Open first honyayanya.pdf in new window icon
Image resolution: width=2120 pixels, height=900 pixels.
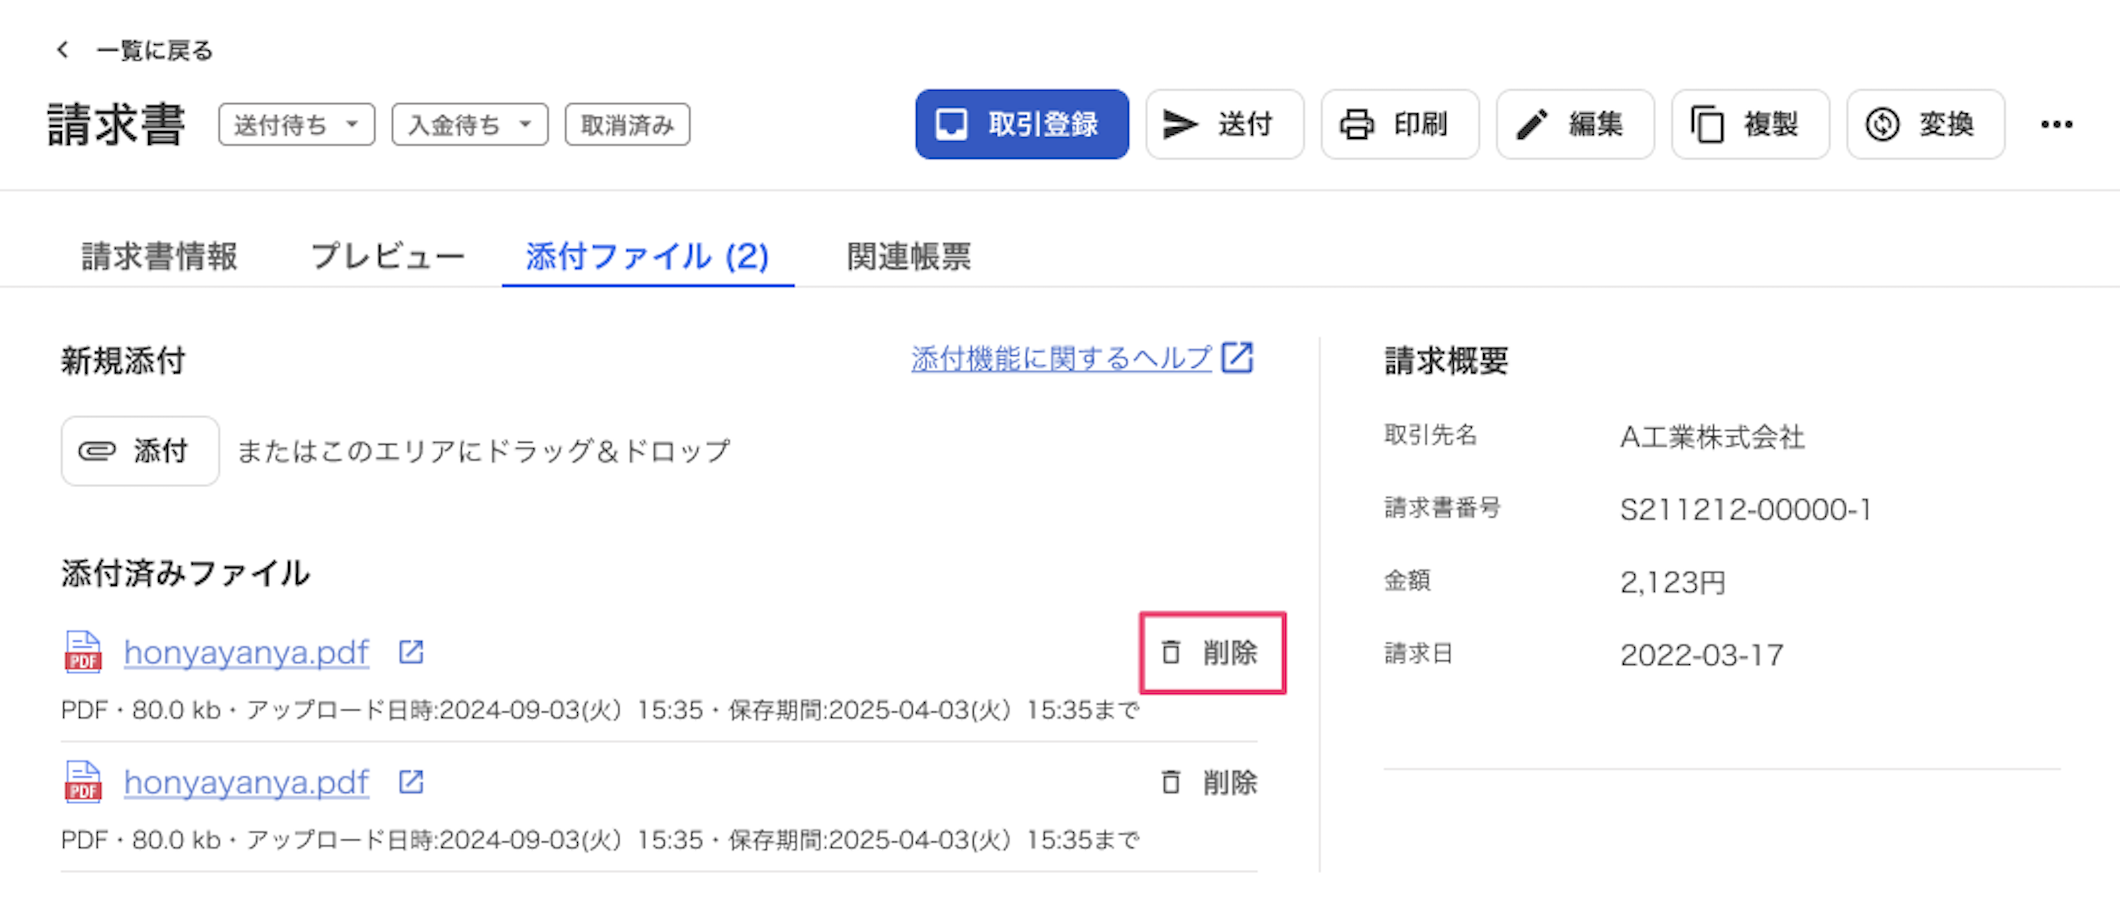(x=411, y=652)
